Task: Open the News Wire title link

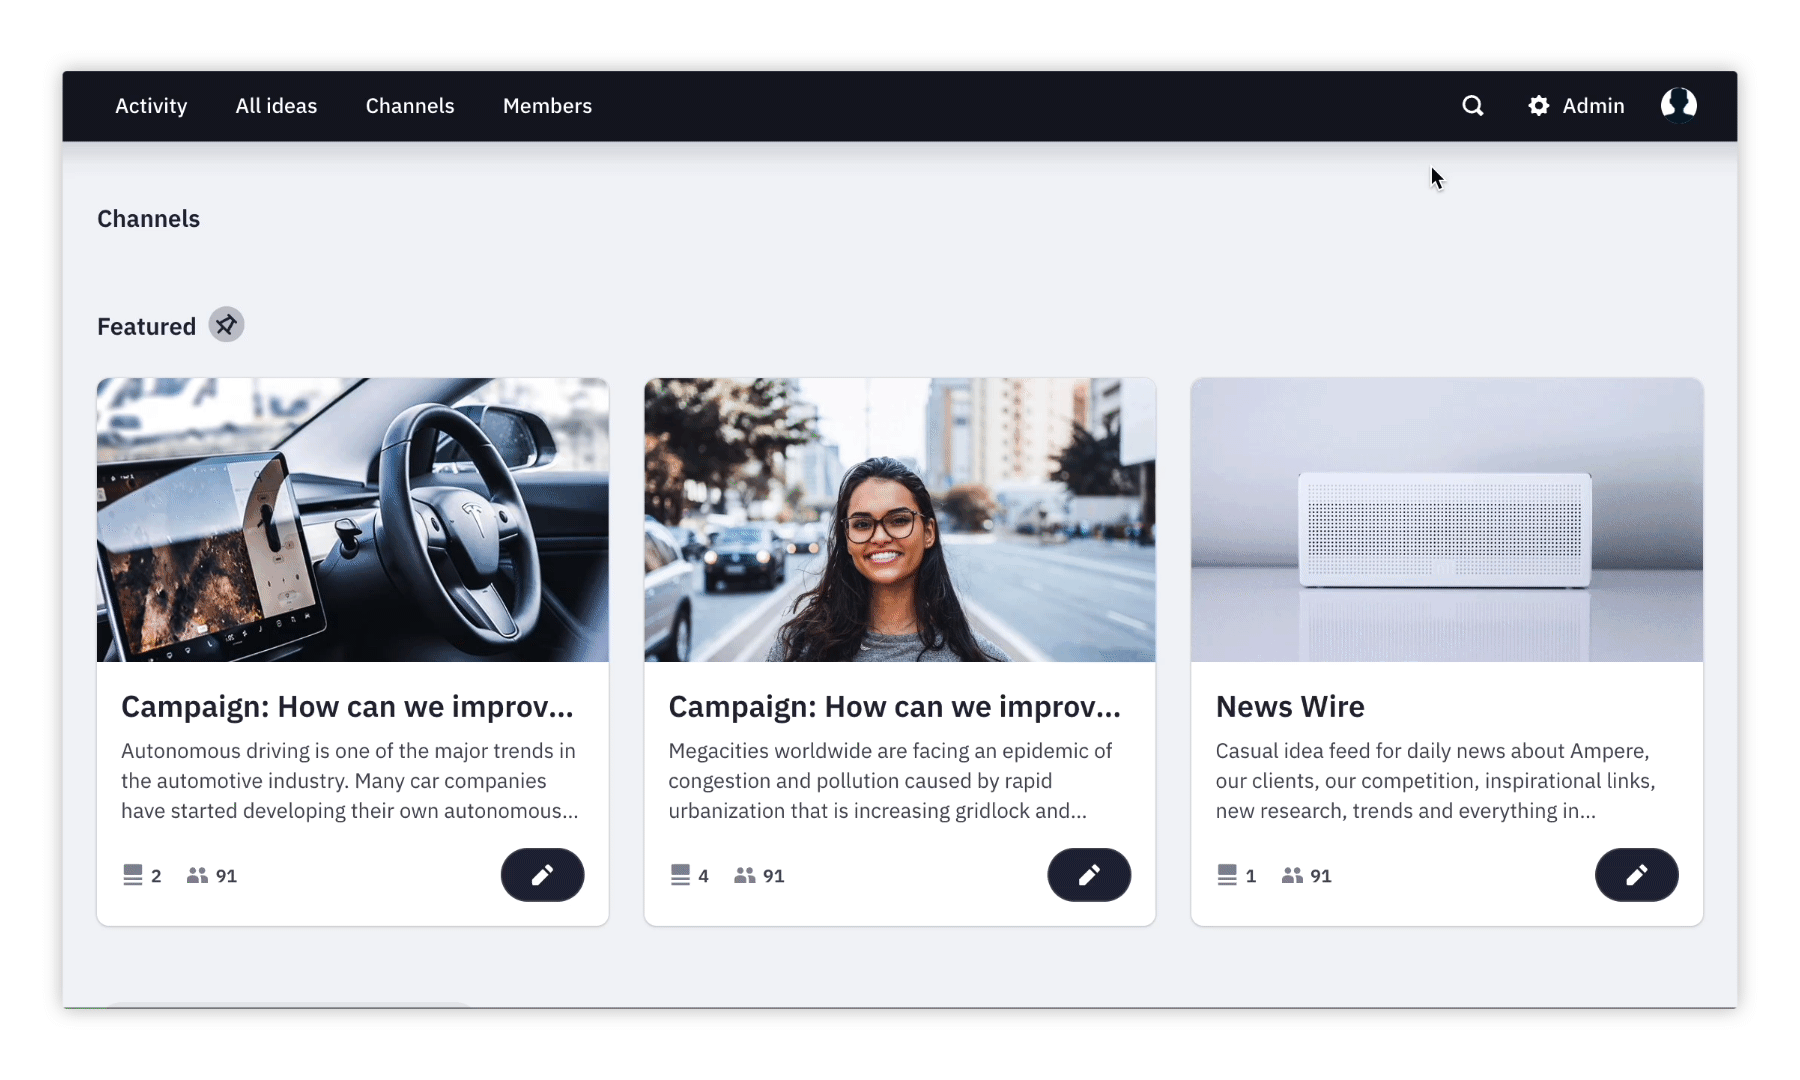Action: tap(1290, 707)
